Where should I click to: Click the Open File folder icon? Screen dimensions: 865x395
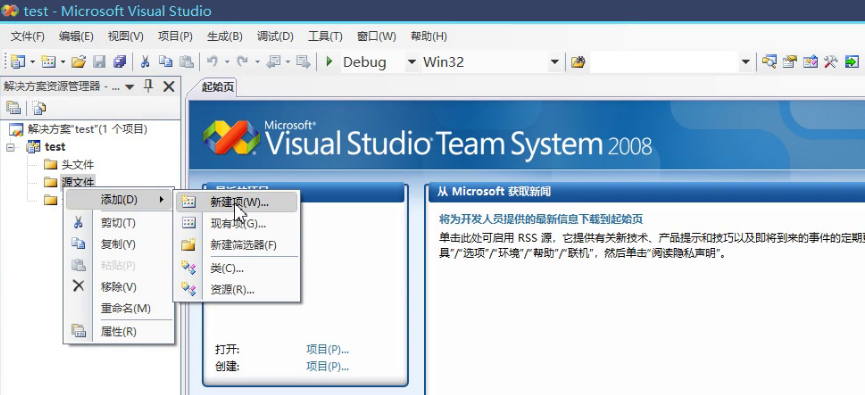(x=79, y=62)
